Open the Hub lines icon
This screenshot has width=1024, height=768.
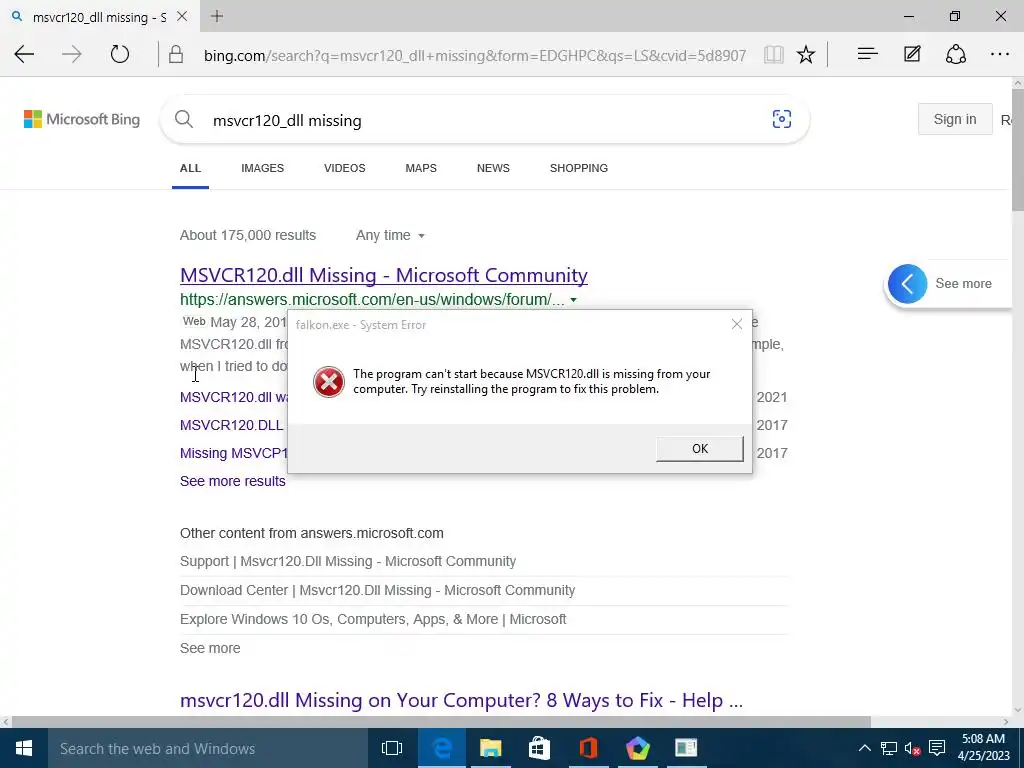pyautogui.click(x=867, y=54)
